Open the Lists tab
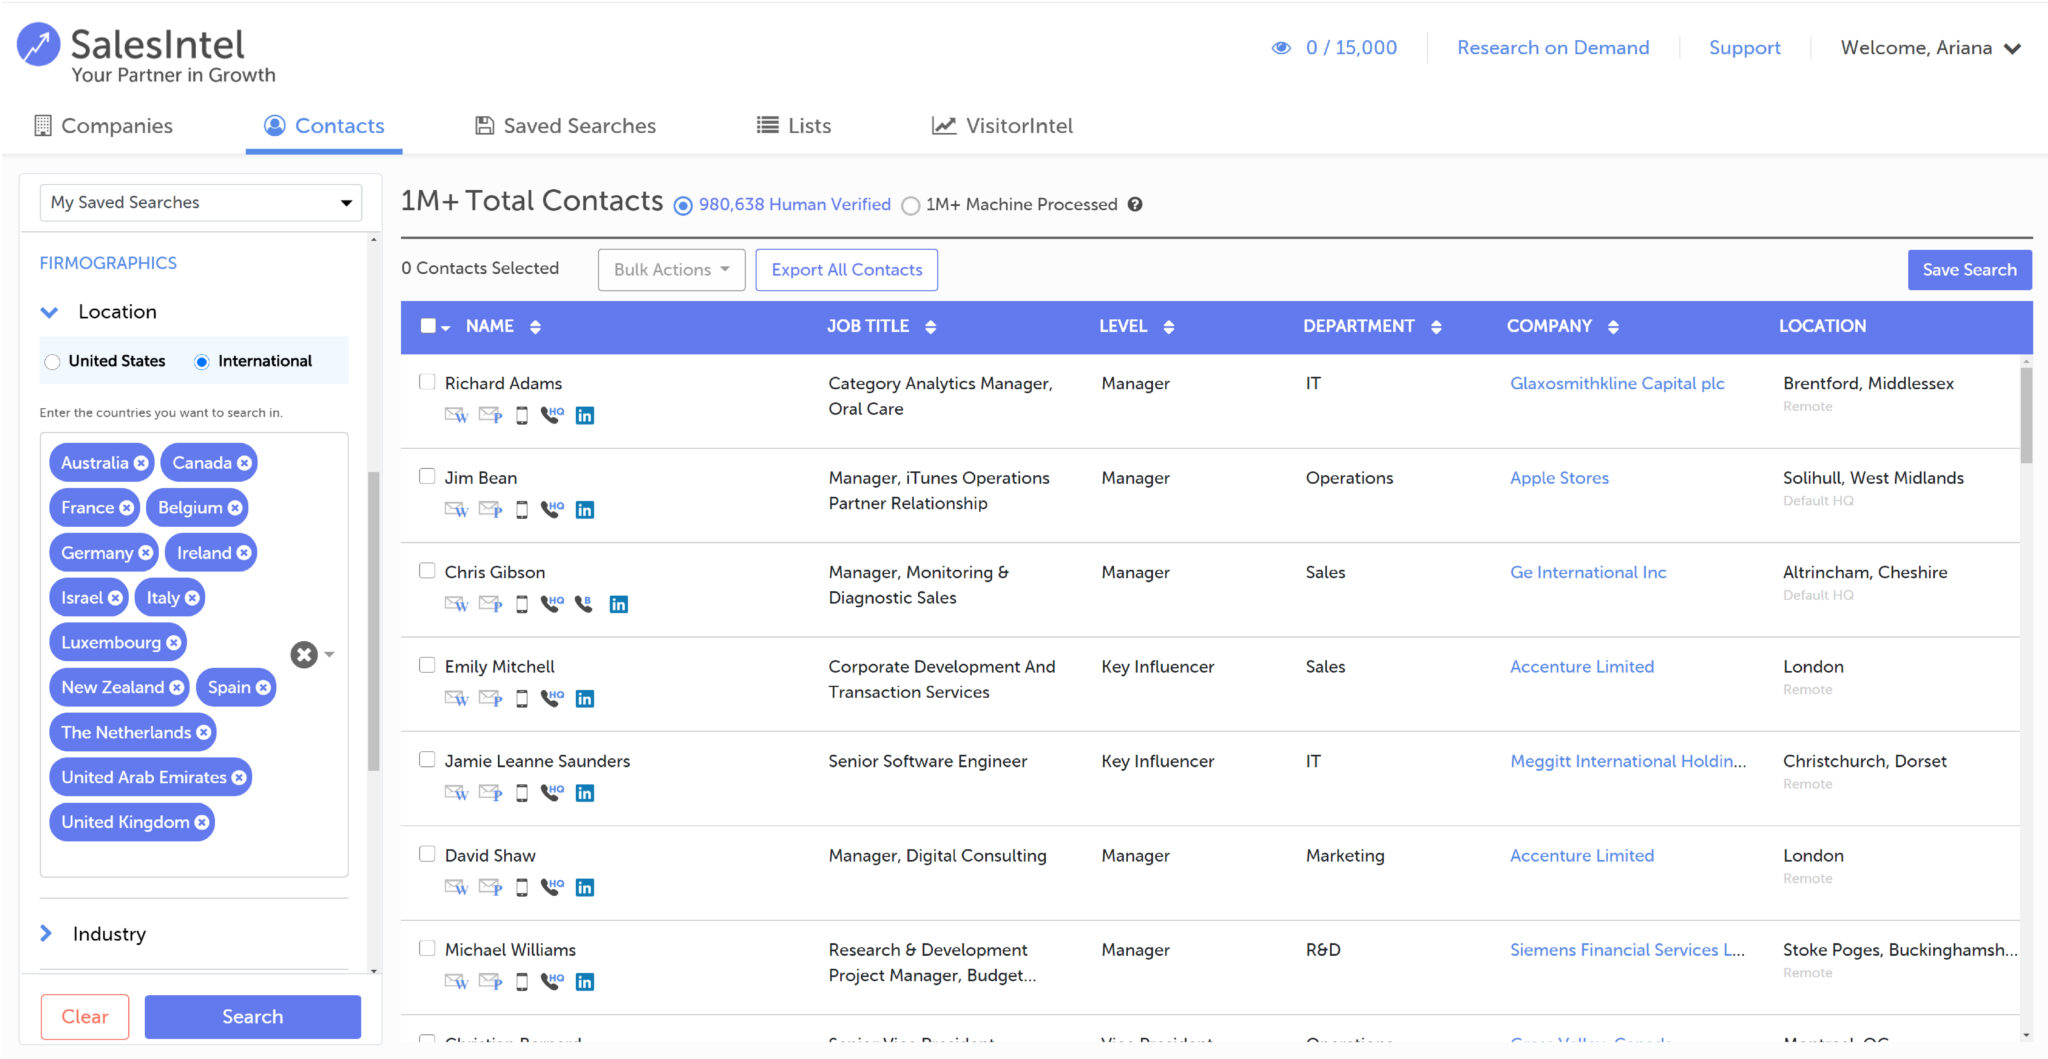This screenshot has width=2048, height=1059. pos(794,126)
